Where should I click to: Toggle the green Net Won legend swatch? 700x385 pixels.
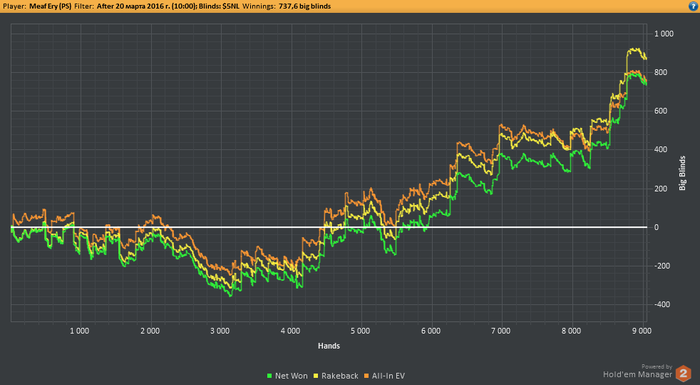coord(269,376)
